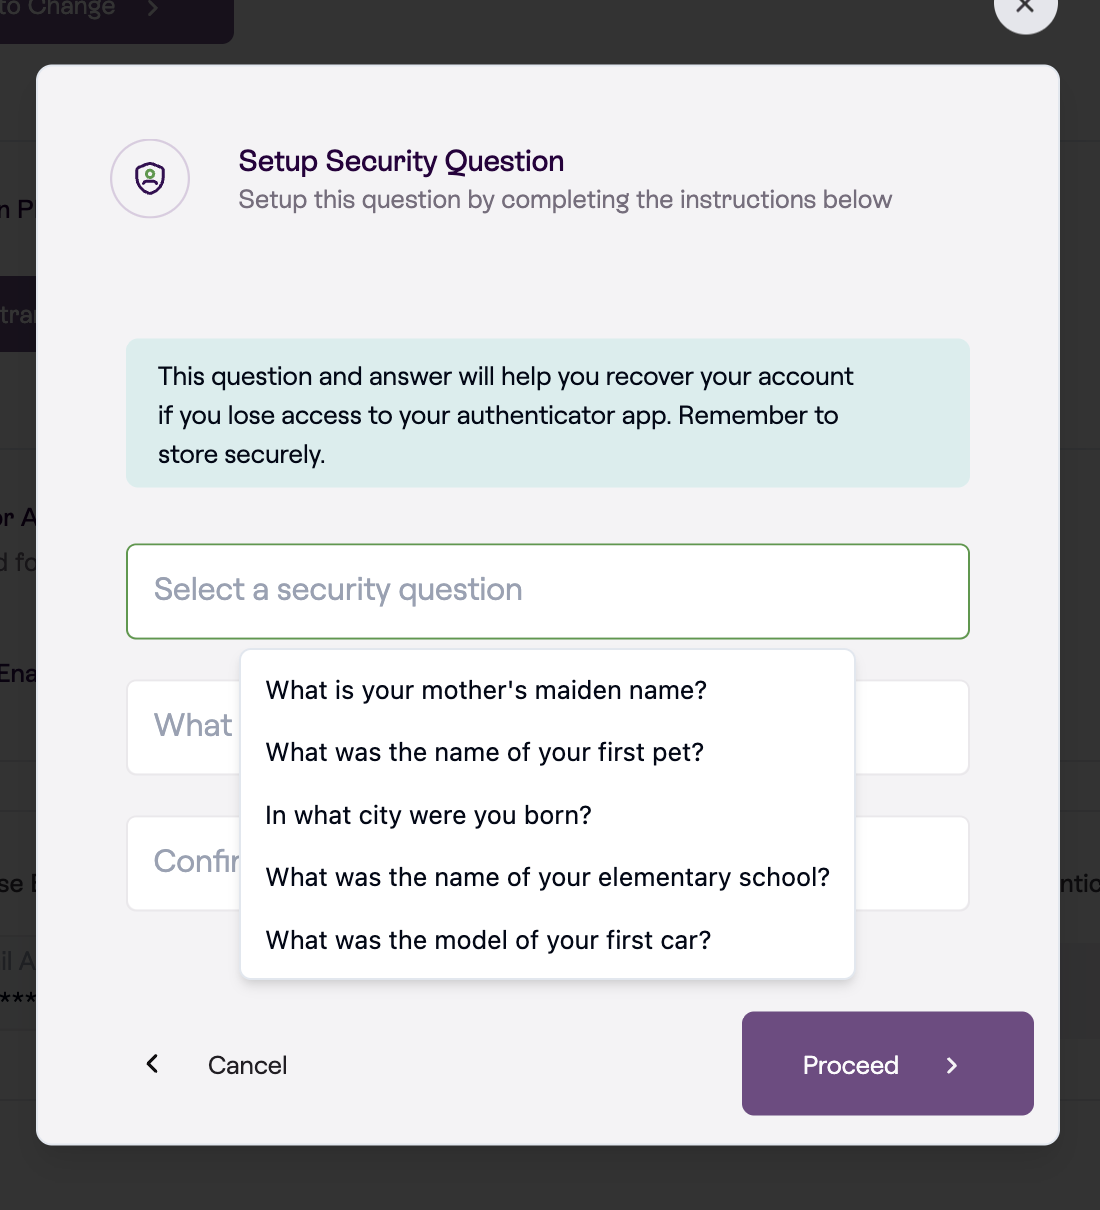Click the right arrow on Proceed button
1100x1210 pixels.
tap(951, 1065)
